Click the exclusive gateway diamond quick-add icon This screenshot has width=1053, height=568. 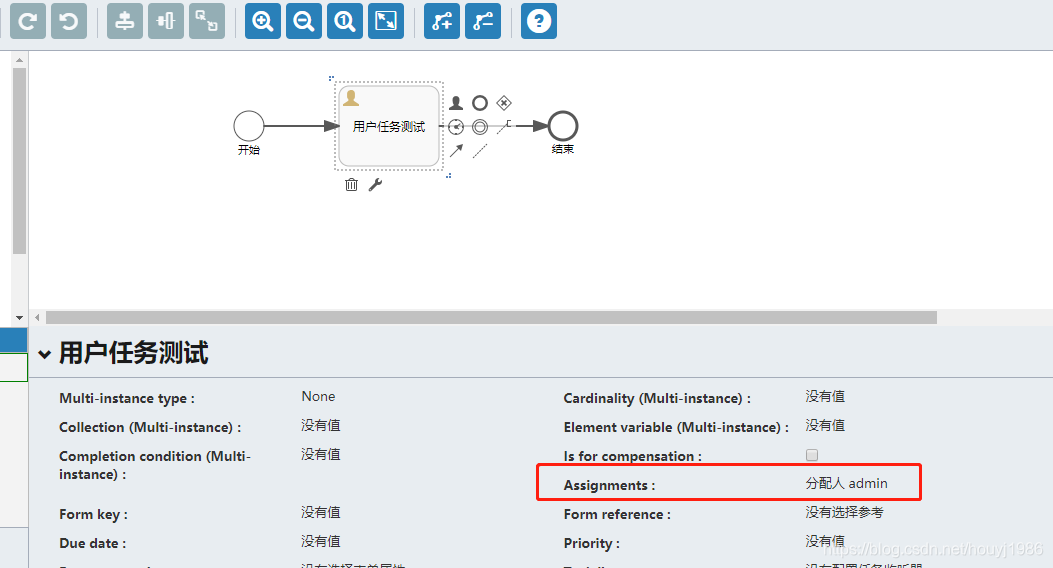[x=504, y=103]
